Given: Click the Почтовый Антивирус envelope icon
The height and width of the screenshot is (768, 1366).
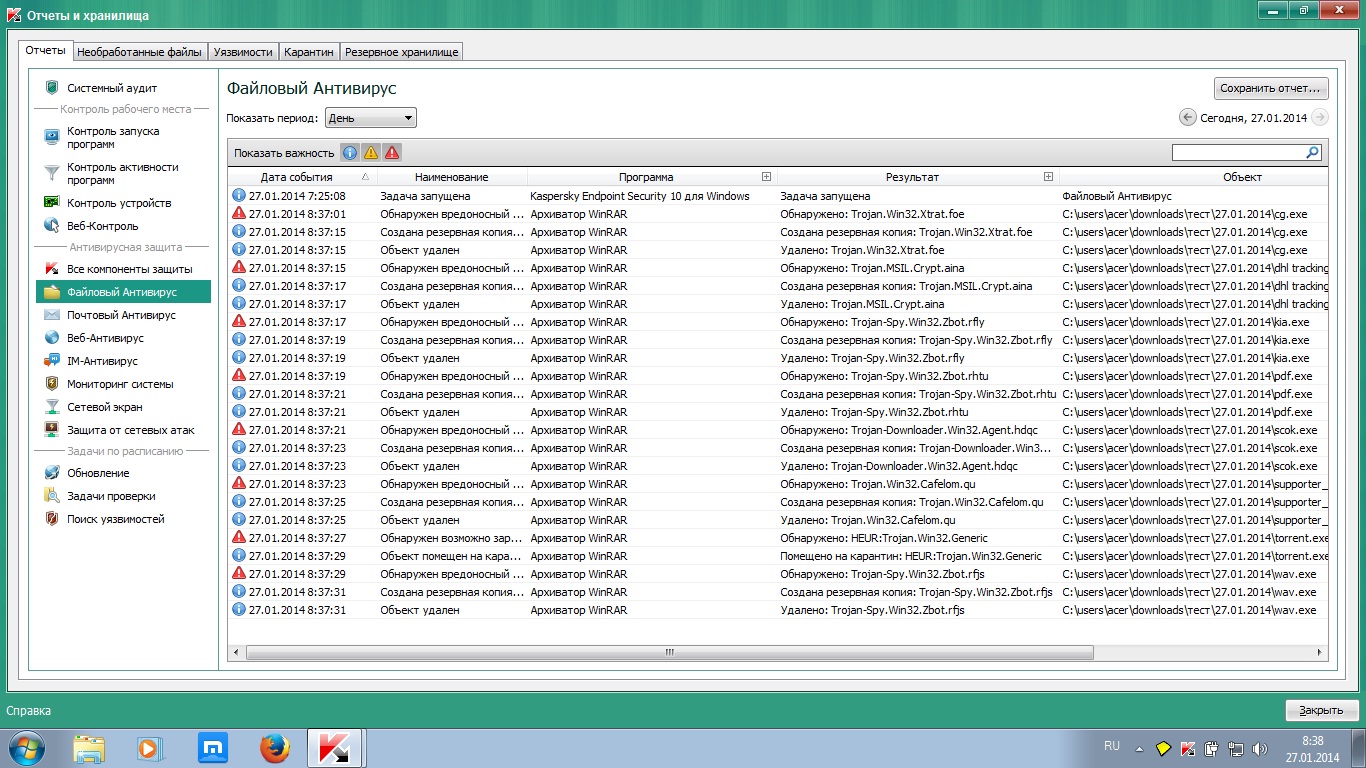Looking at the screenshot, I should 51,315.
